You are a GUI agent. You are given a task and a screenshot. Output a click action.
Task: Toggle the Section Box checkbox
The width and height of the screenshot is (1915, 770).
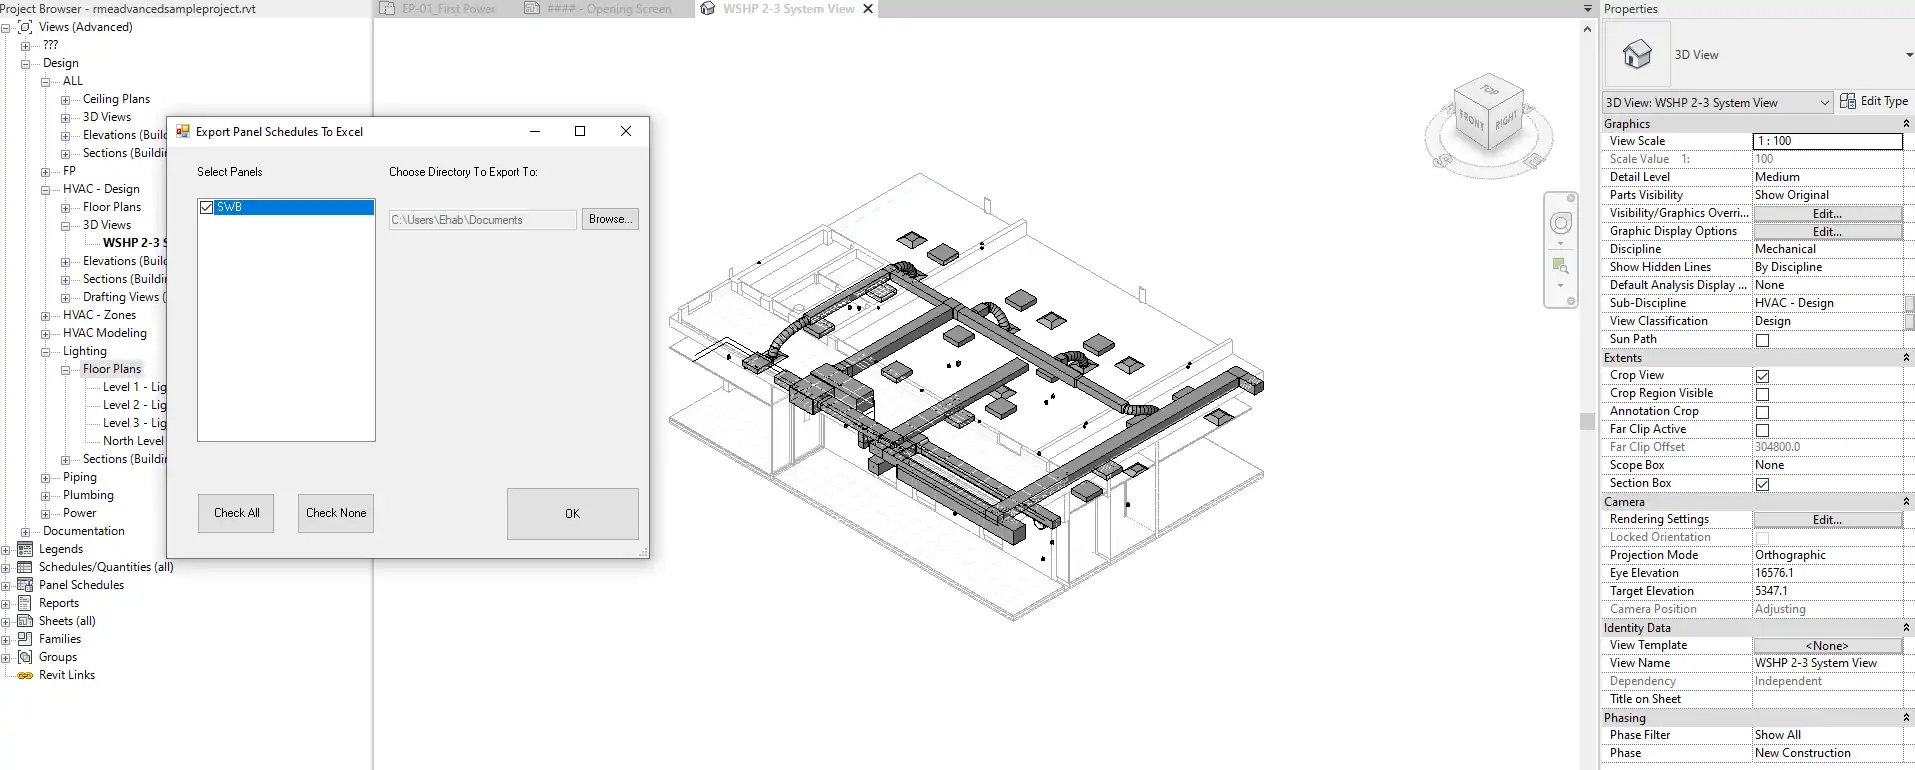coord(1763,484)
